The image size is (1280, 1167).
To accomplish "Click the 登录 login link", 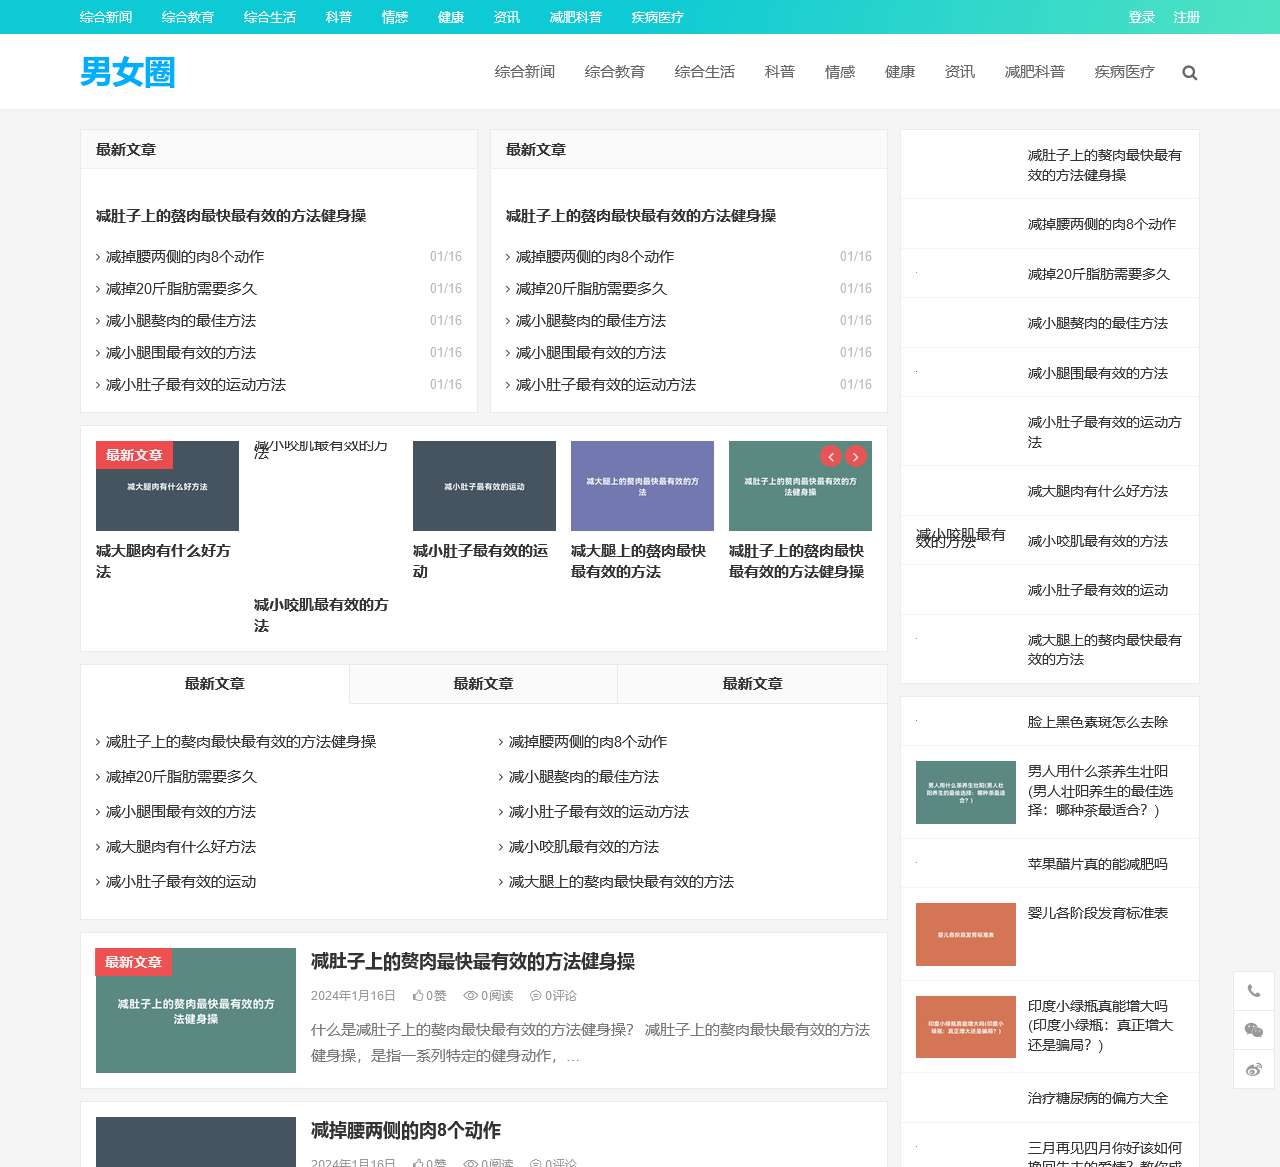I will [1141, 17].
